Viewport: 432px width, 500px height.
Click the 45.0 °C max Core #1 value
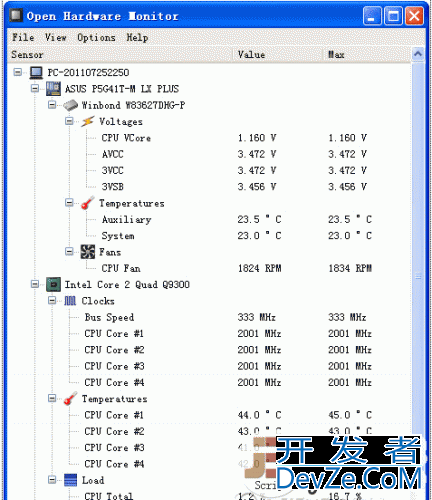click(x=350, y=415)
